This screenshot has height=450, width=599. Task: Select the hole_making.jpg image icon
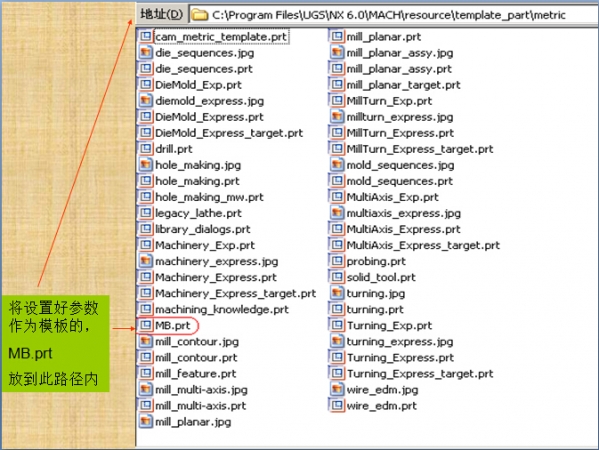pos(146,165)
